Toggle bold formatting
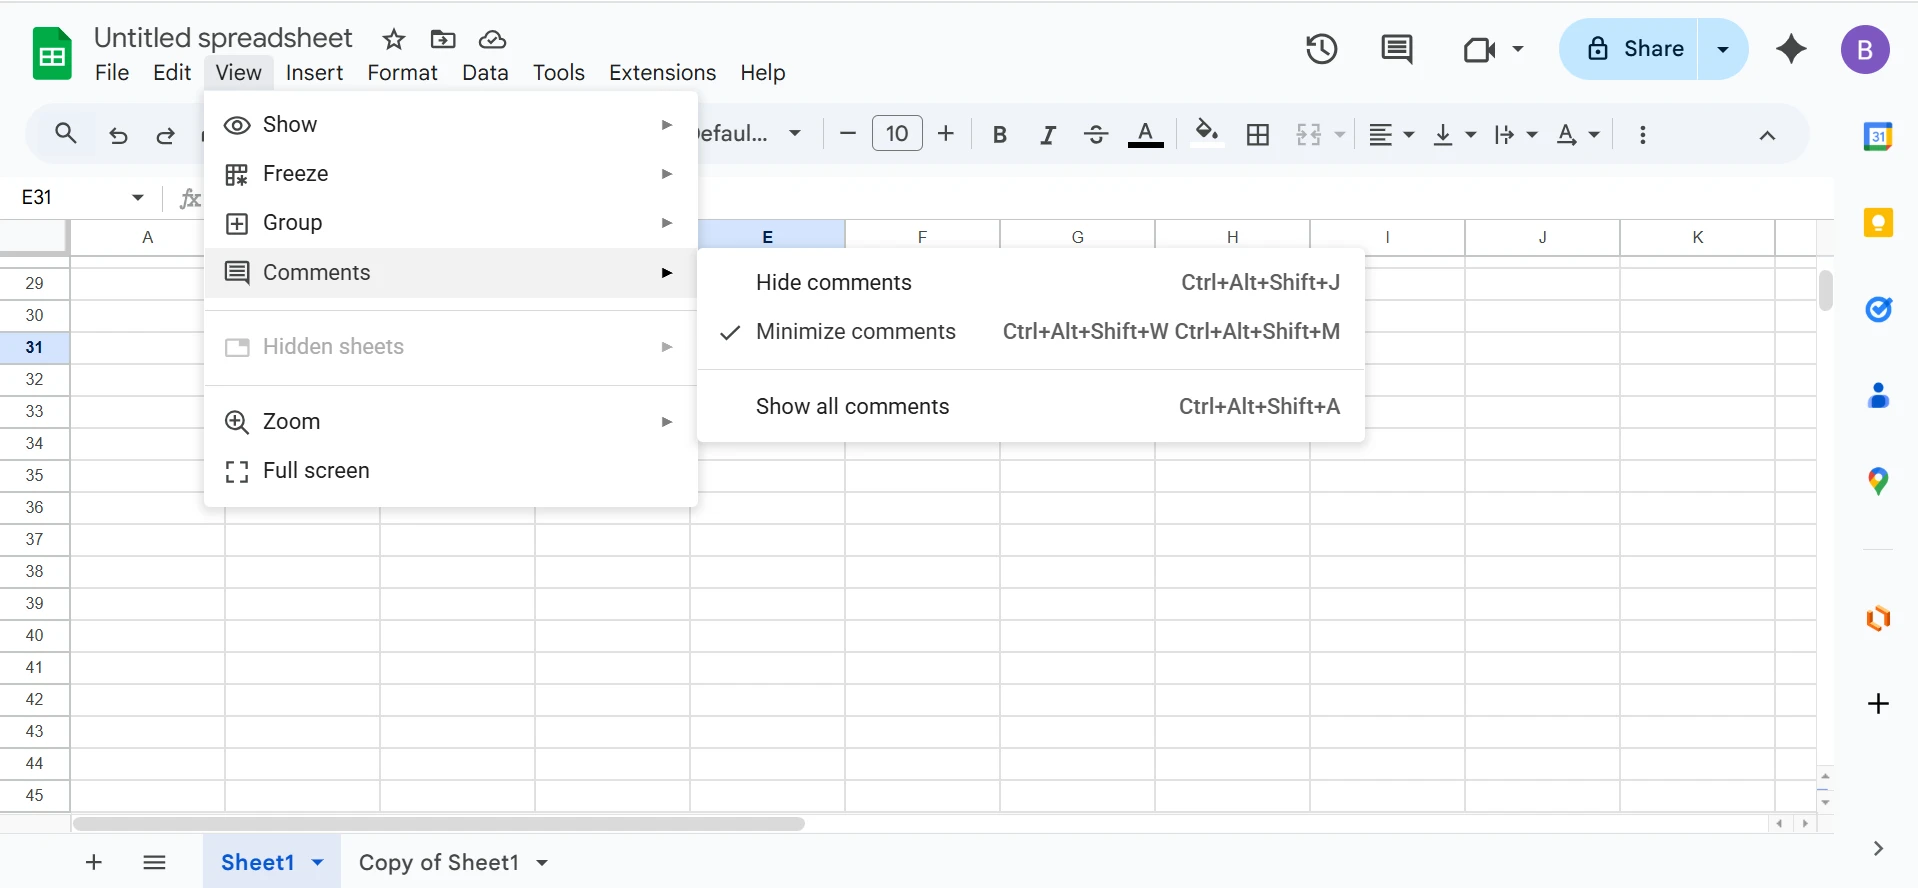The image size is (1918, 888). click(x=999, y=135)
